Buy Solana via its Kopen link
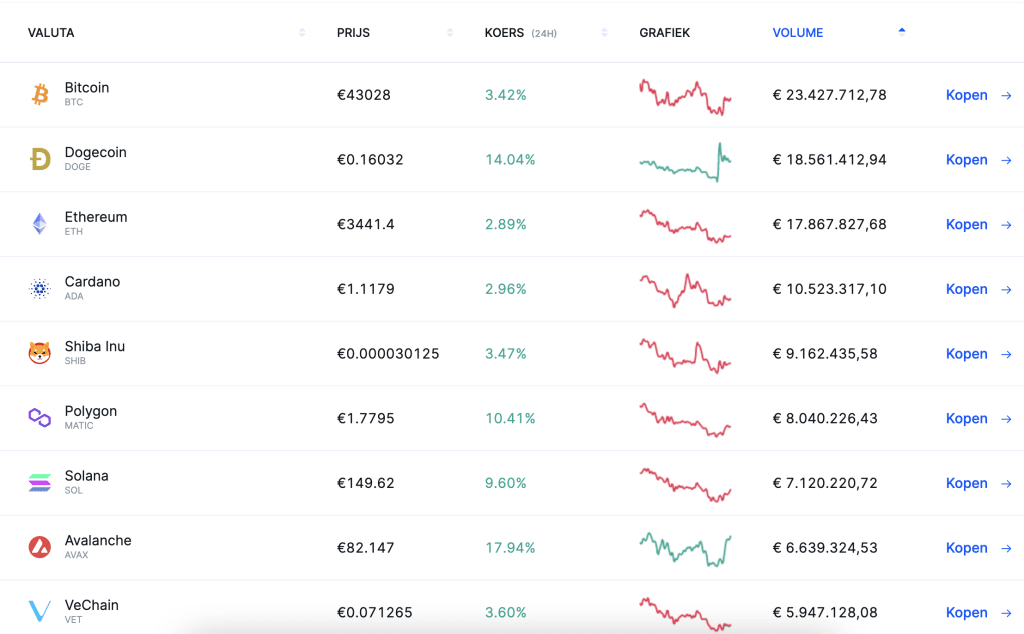 967,483
